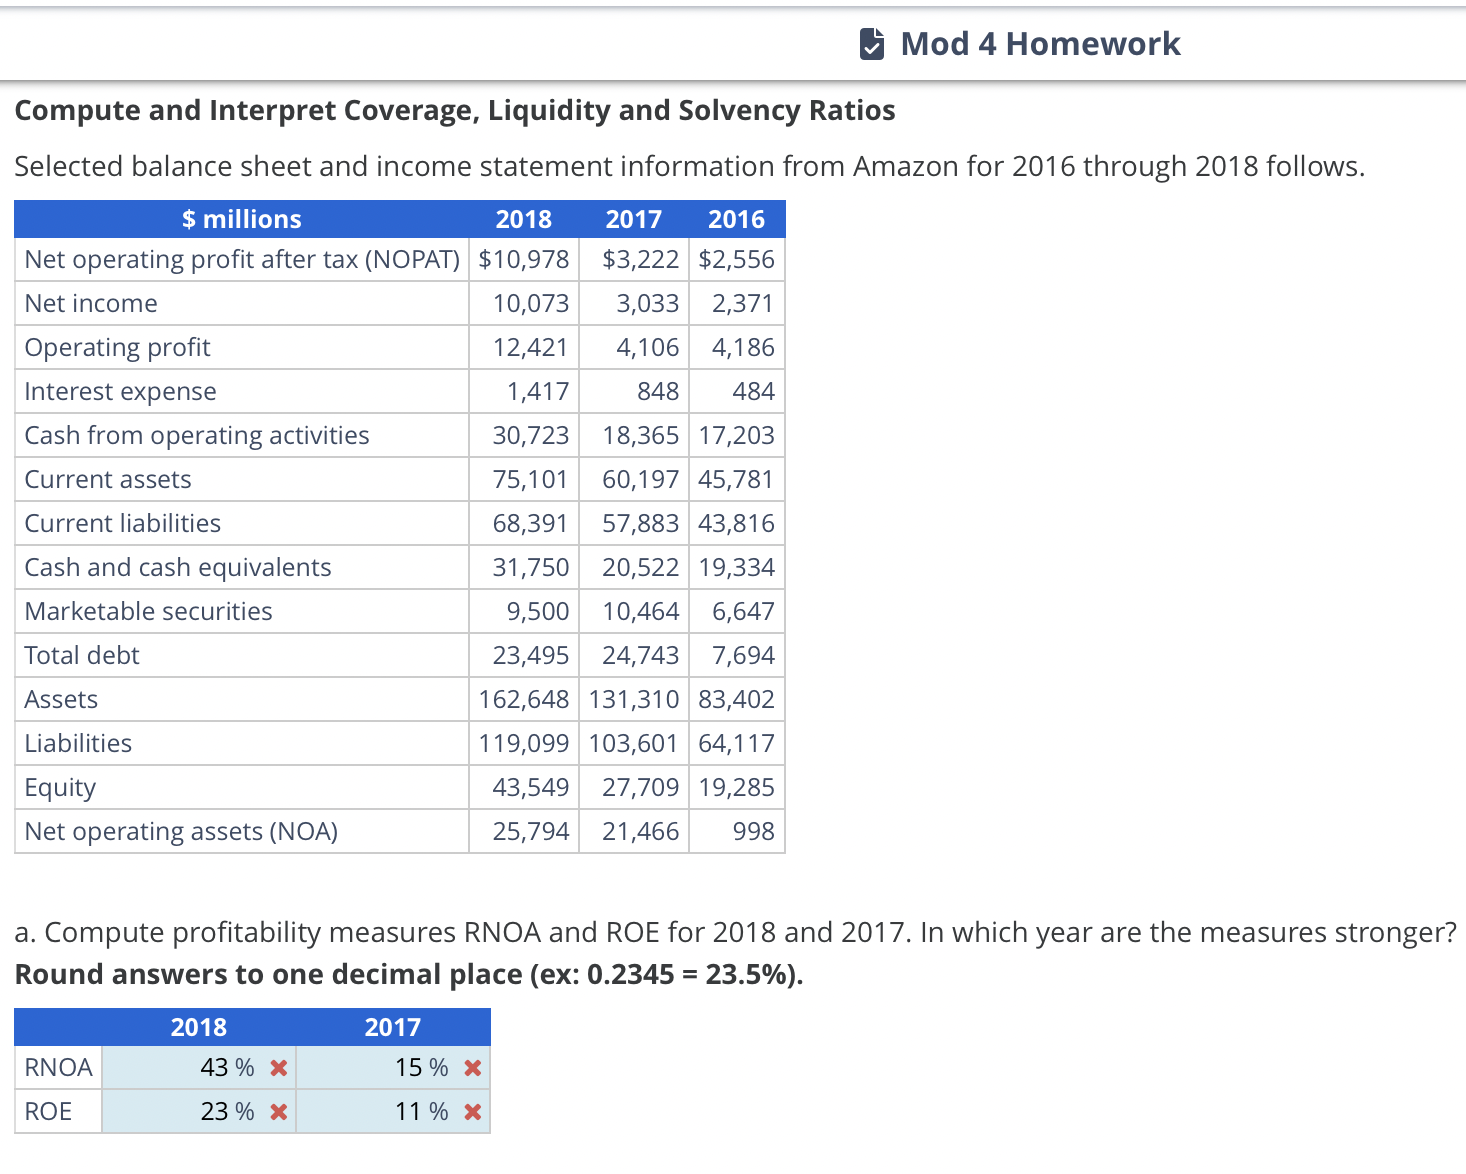Select the ROE 2017 answer field
The image size is (1466, 1174).
click(x=389, y=1112)
